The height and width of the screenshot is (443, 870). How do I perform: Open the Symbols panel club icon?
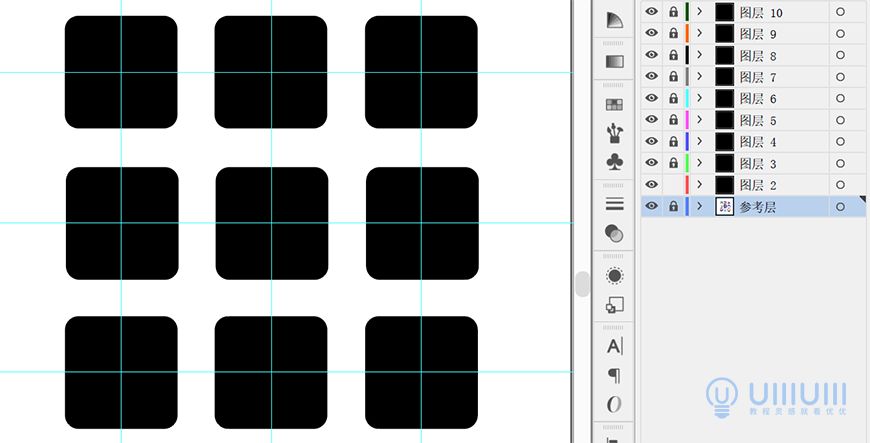click(x=614, y=161)
